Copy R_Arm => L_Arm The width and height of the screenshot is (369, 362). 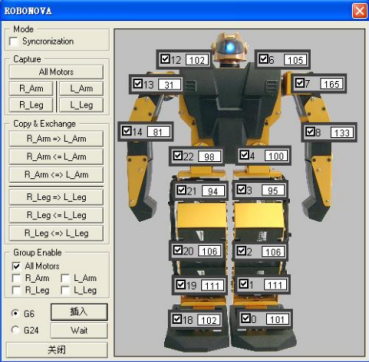[56, 139]
